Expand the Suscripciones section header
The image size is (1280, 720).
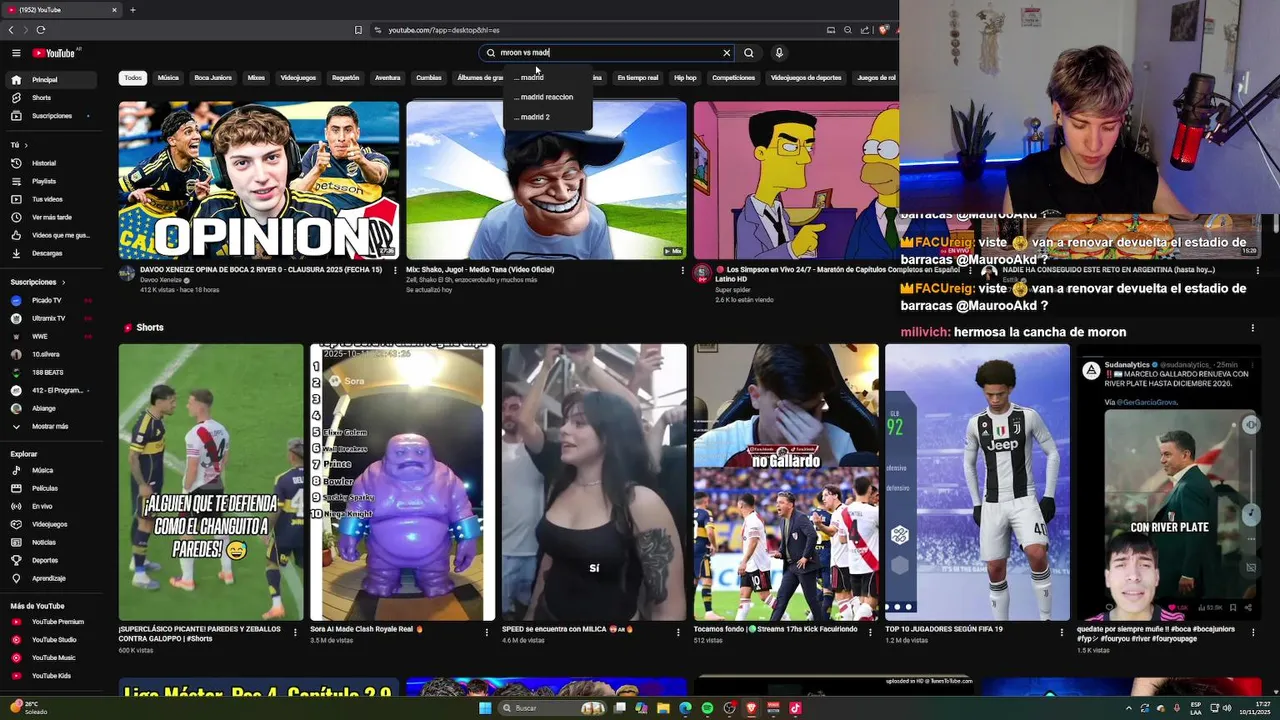point(38,282)
